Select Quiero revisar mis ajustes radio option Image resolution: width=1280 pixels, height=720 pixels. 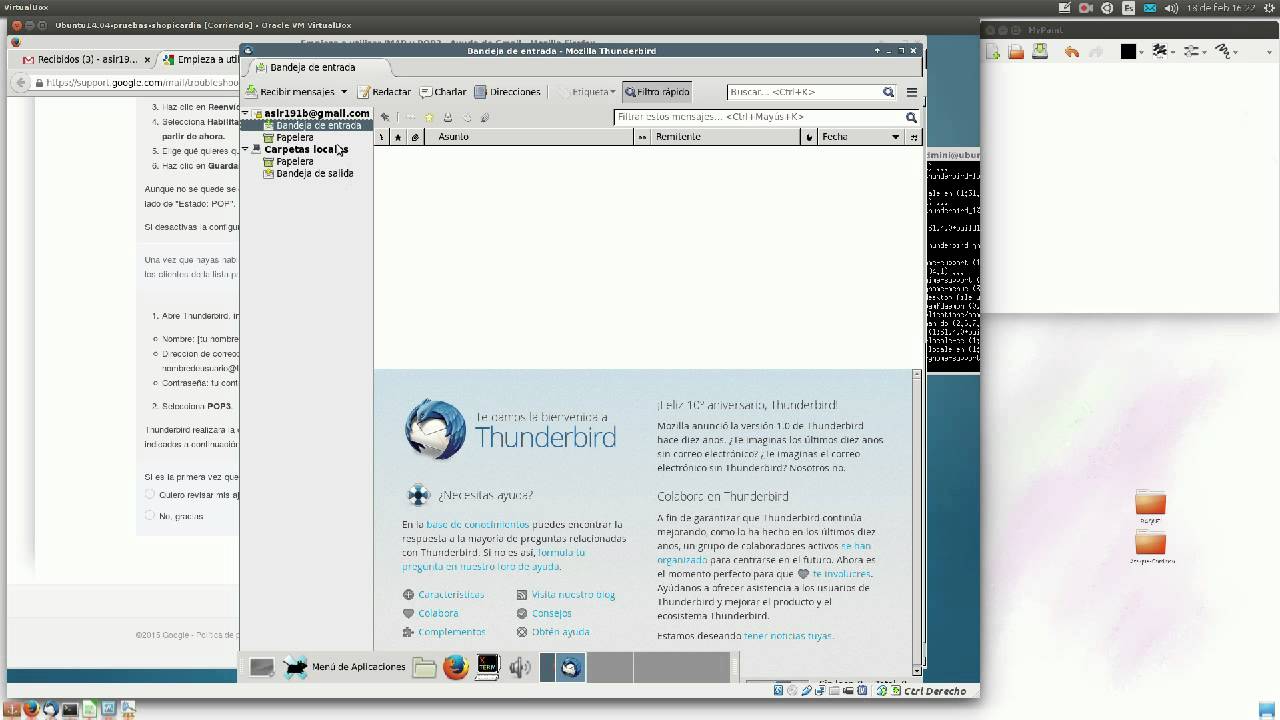(150, 494)
